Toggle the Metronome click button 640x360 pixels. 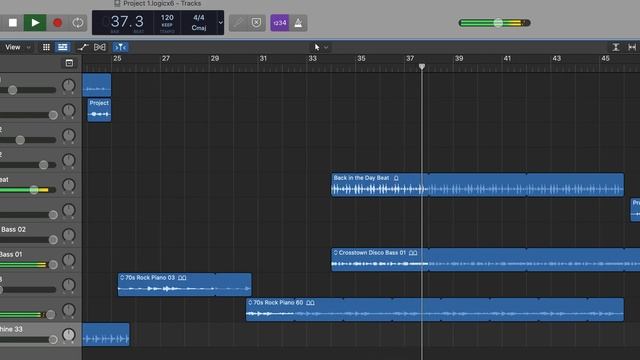(x=298, y=23)
